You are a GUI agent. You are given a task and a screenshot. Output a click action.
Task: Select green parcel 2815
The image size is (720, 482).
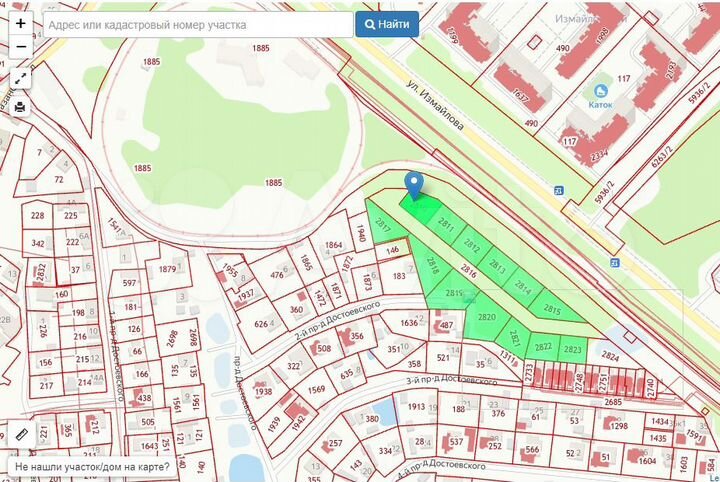click(x=550, y=308)
